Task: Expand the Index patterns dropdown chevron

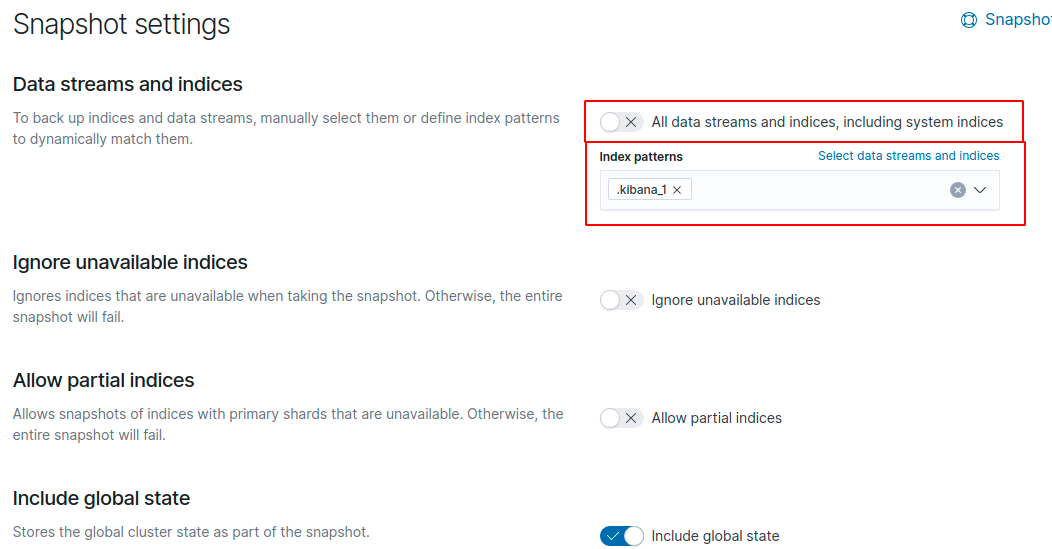Action: pos(980,190)
